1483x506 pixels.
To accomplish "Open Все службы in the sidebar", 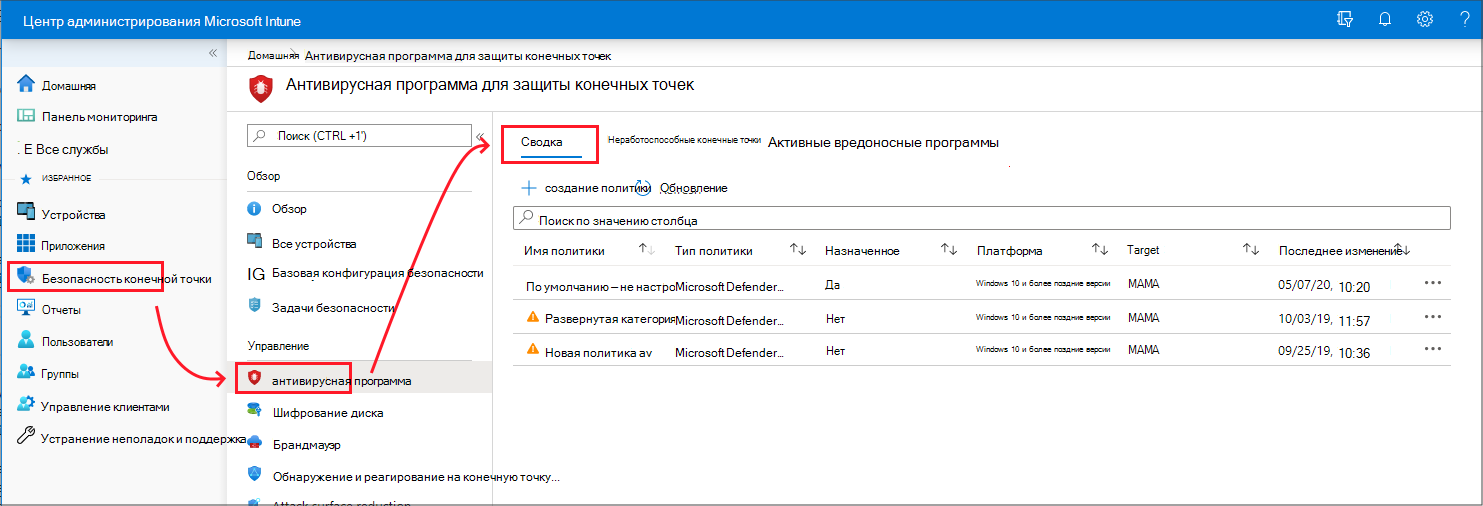I will pos(63,149).
